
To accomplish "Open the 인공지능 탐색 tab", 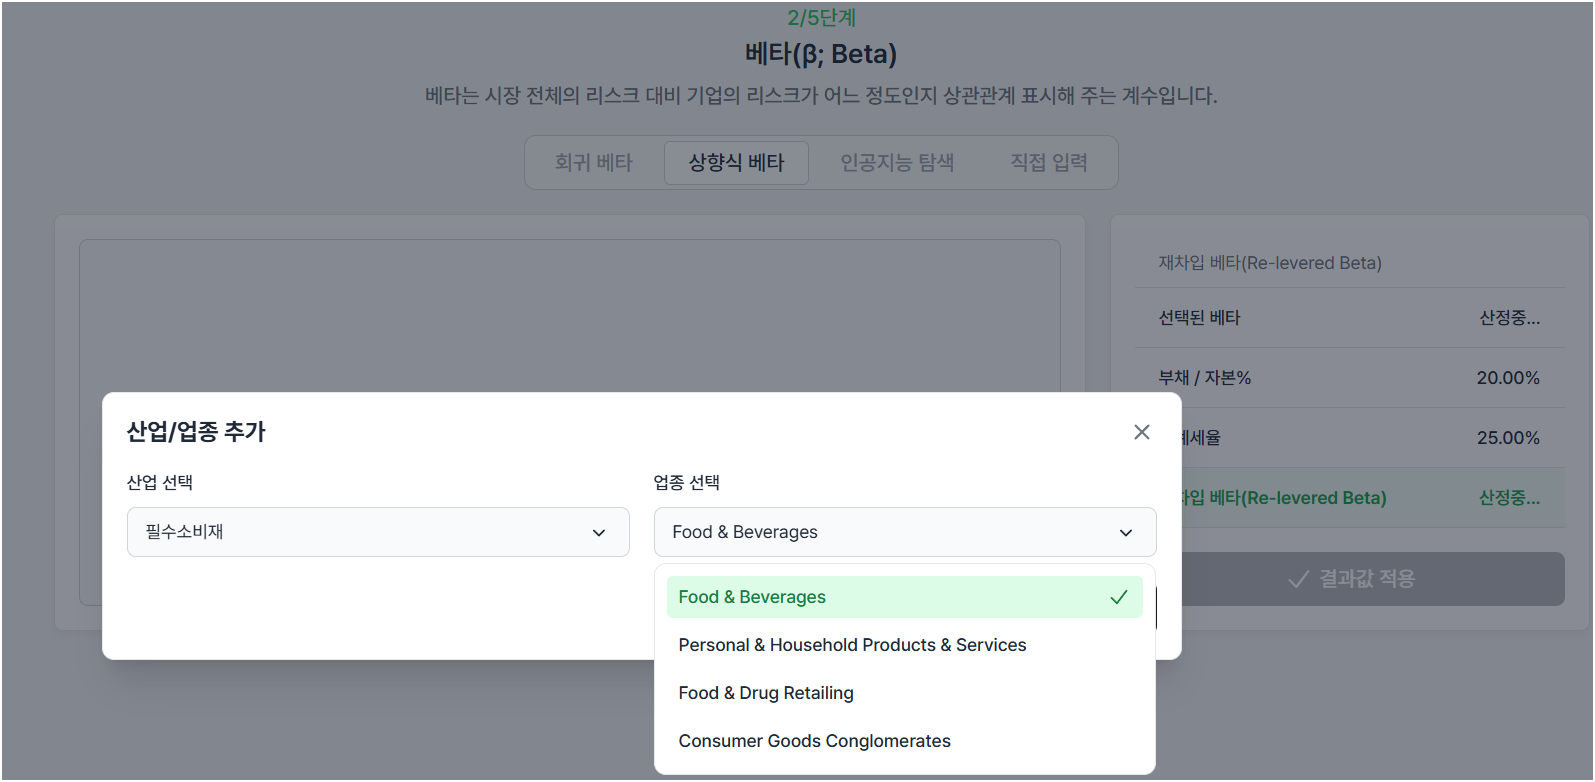I will pos(896,162).
